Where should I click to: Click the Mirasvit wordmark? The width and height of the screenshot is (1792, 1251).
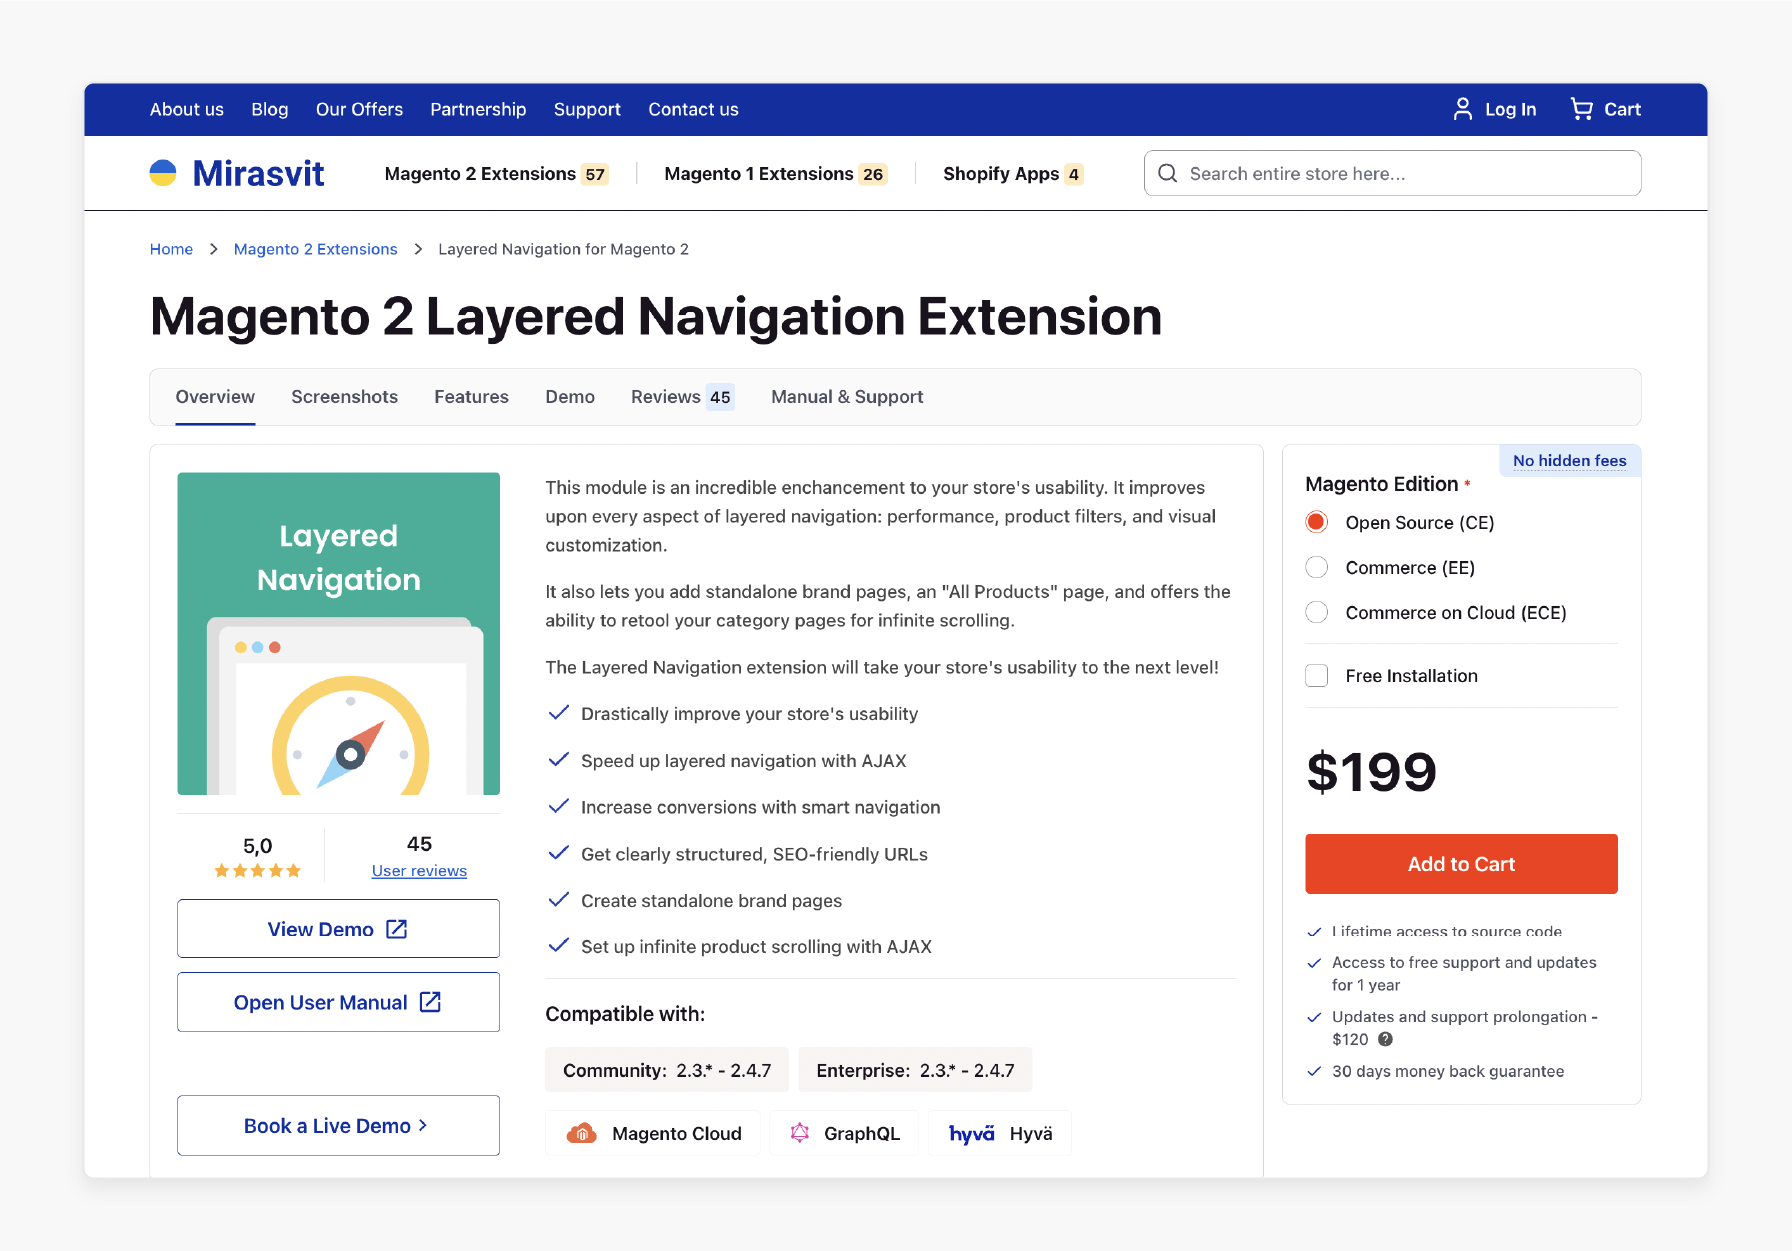tap(258, 174)
